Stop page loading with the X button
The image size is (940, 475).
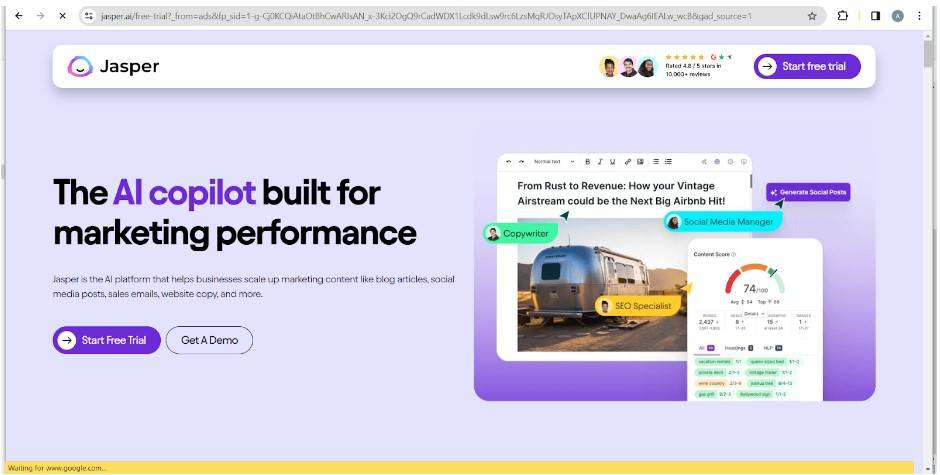tap(61, 16)
